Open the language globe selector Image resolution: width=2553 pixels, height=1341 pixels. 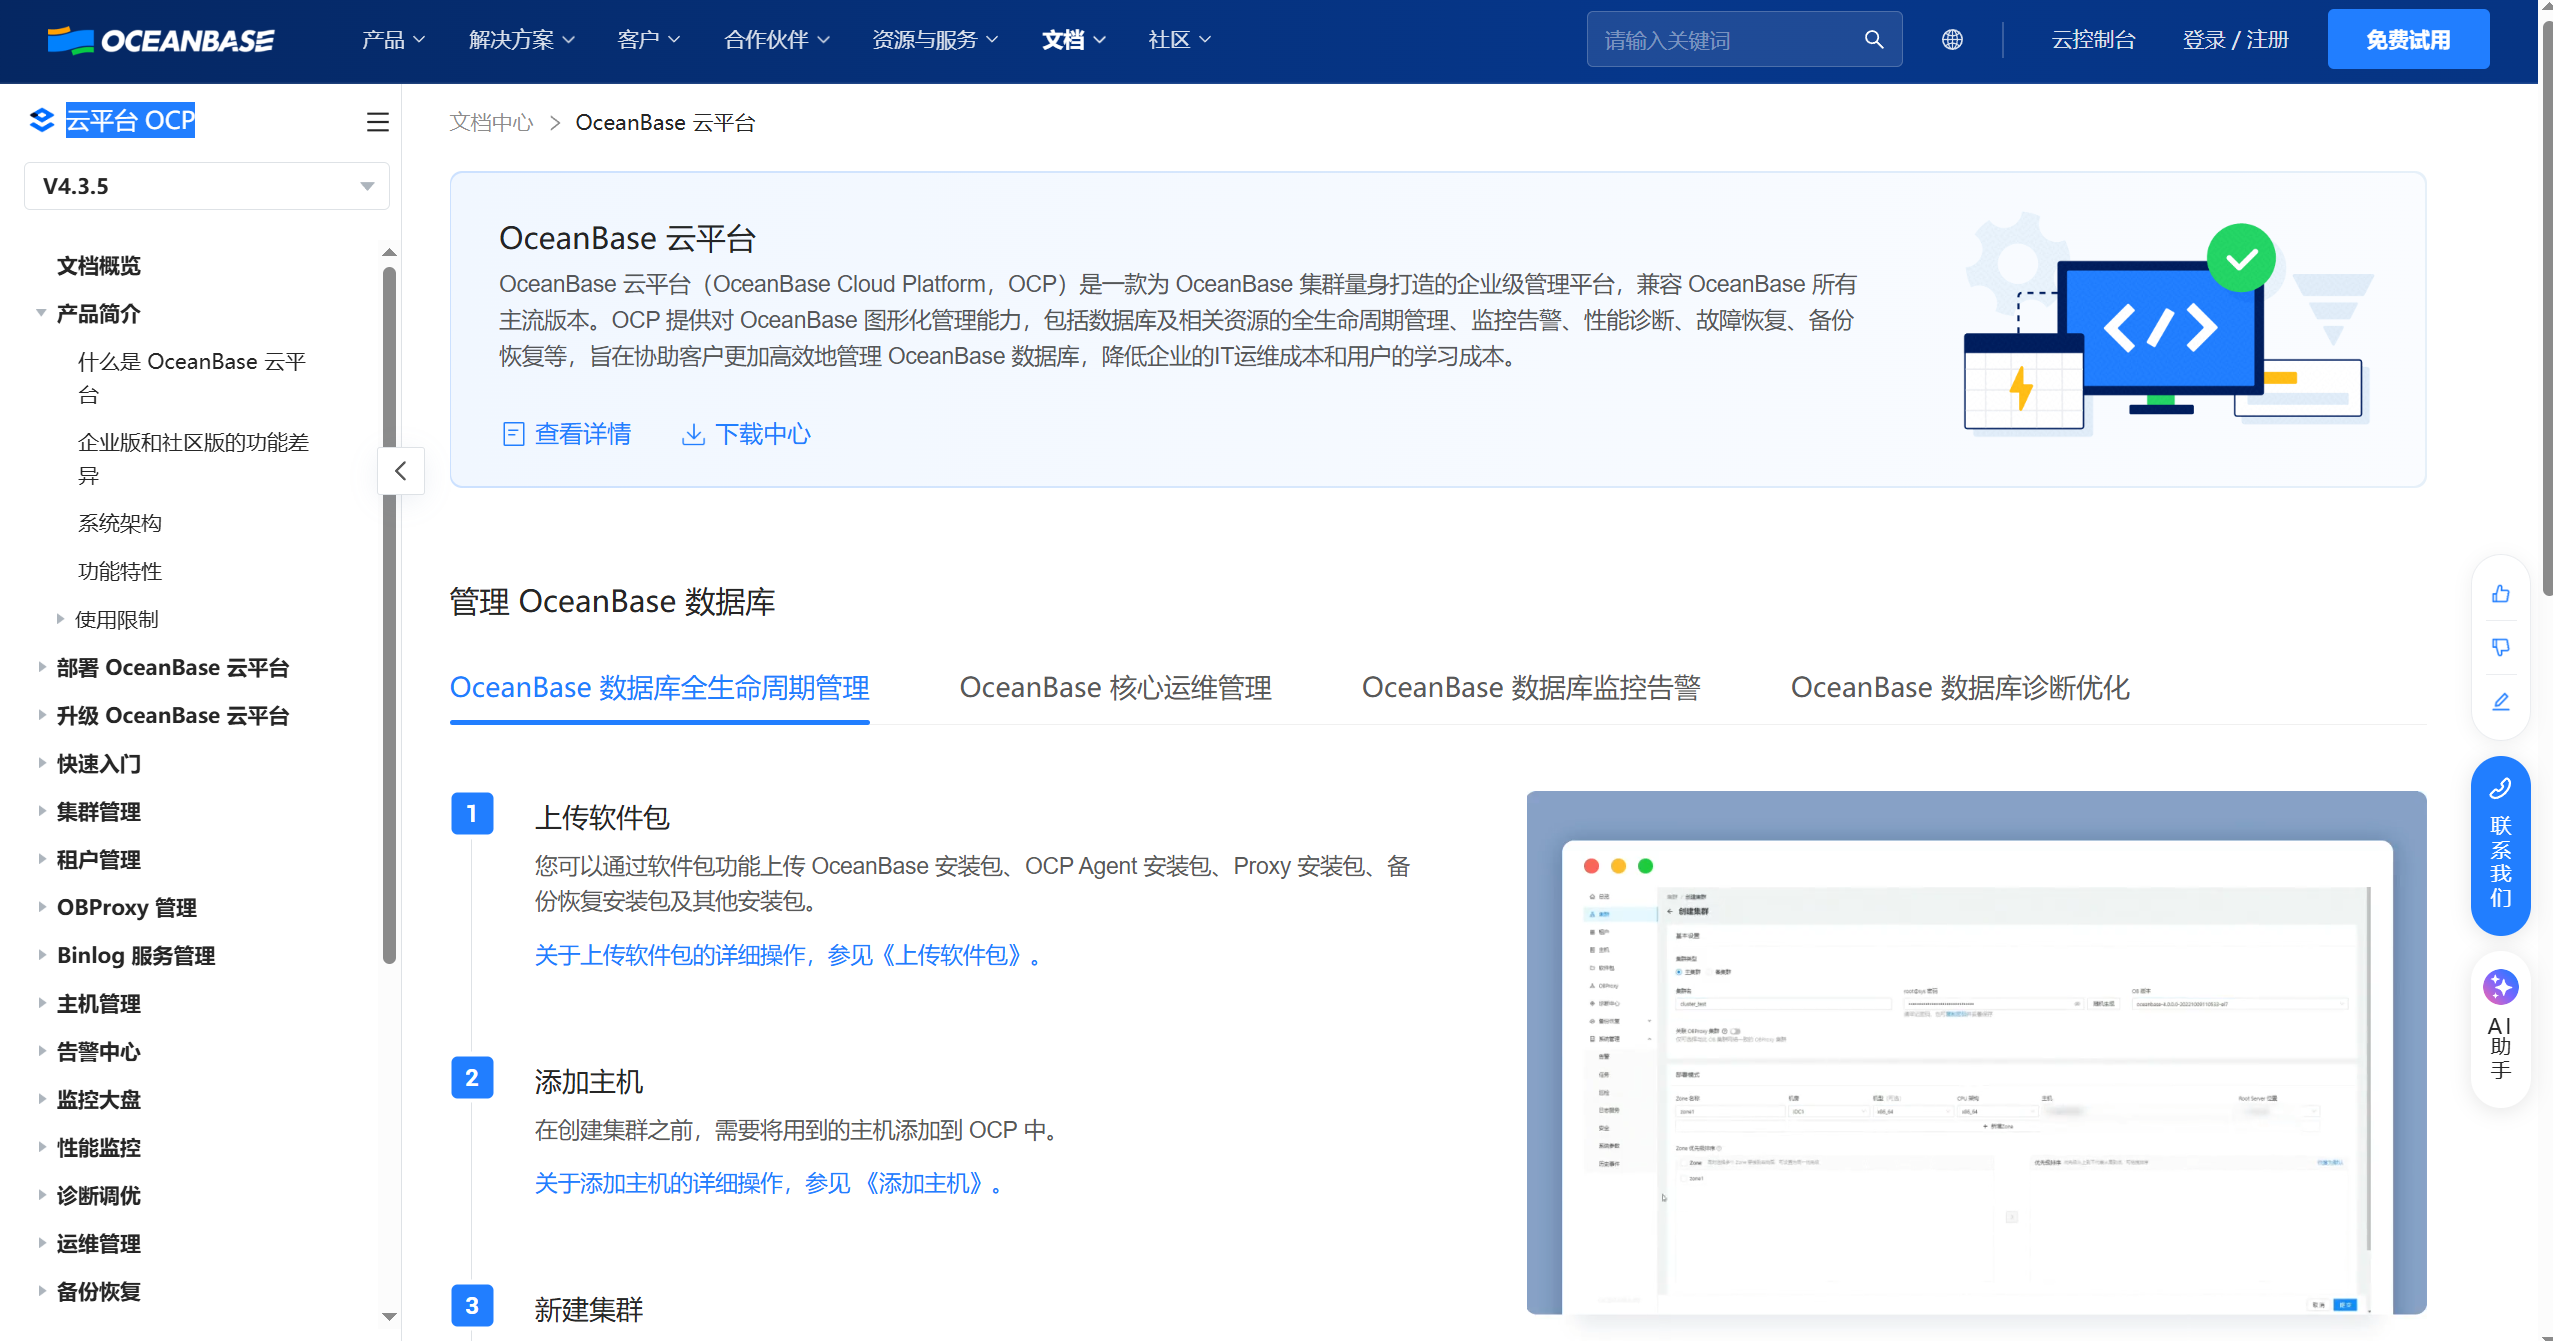1952,39
